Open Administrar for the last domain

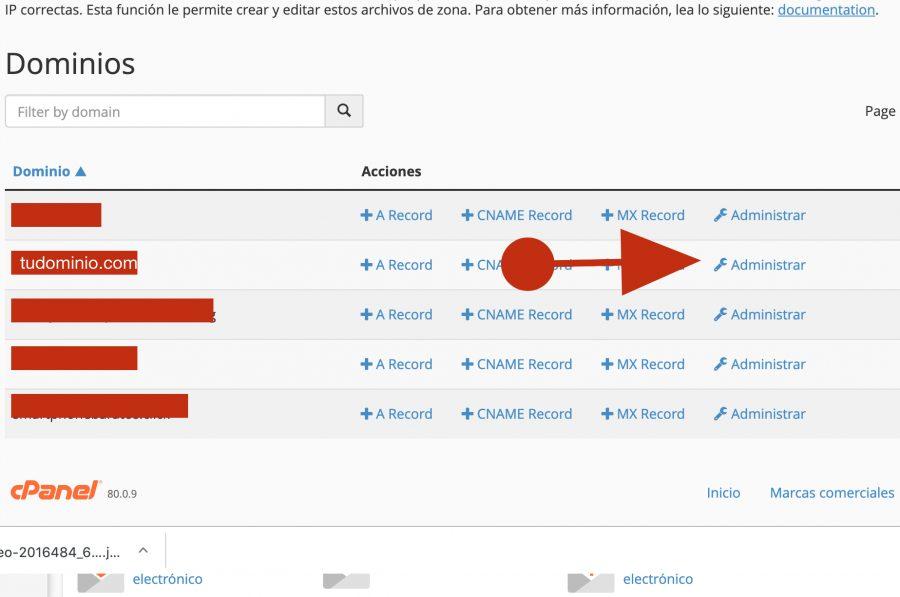pos(759,414)
